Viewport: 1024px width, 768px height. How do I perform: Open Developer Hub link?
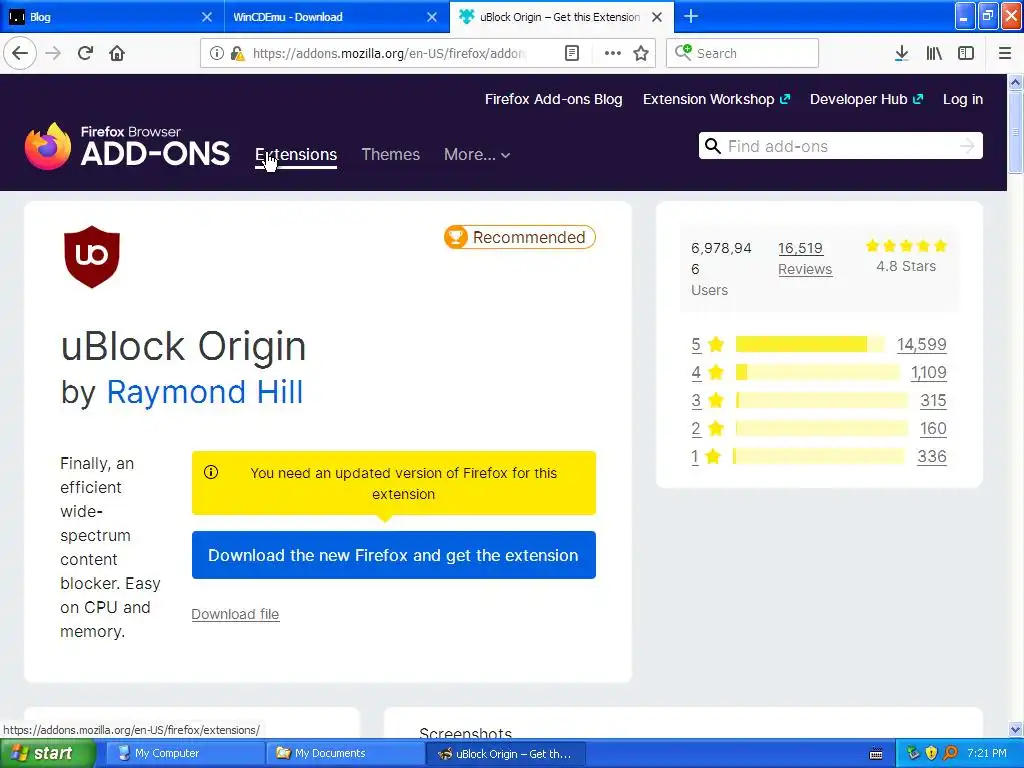tap(866, 99)
